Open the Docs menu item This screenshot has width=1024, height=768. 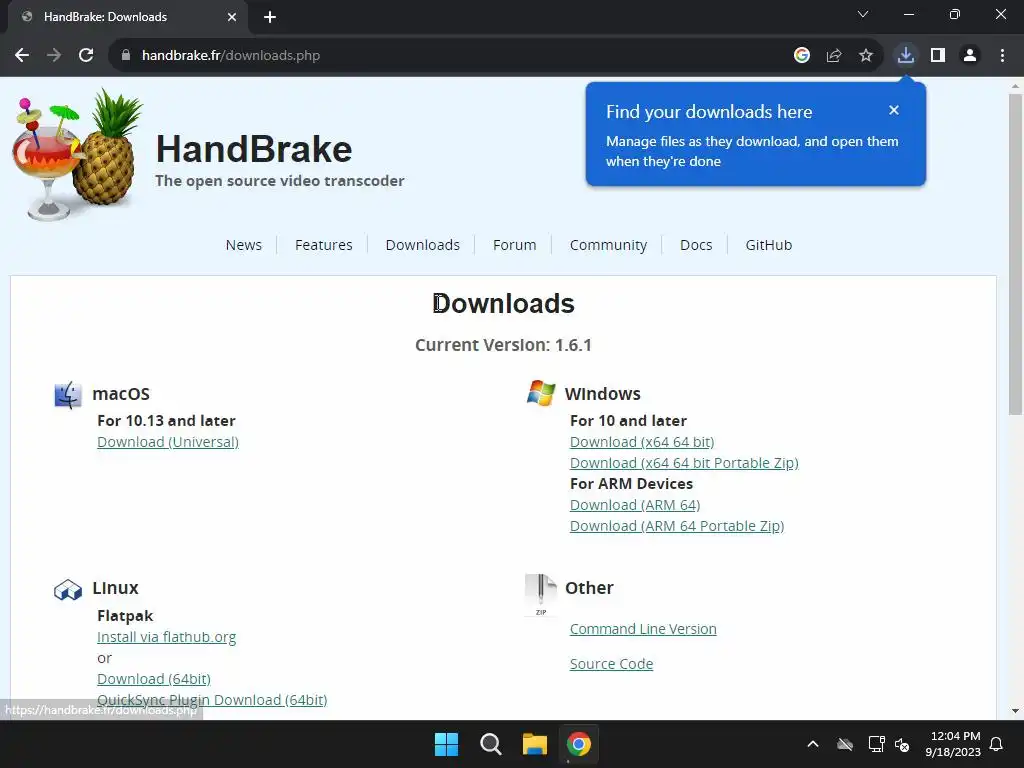696,245
